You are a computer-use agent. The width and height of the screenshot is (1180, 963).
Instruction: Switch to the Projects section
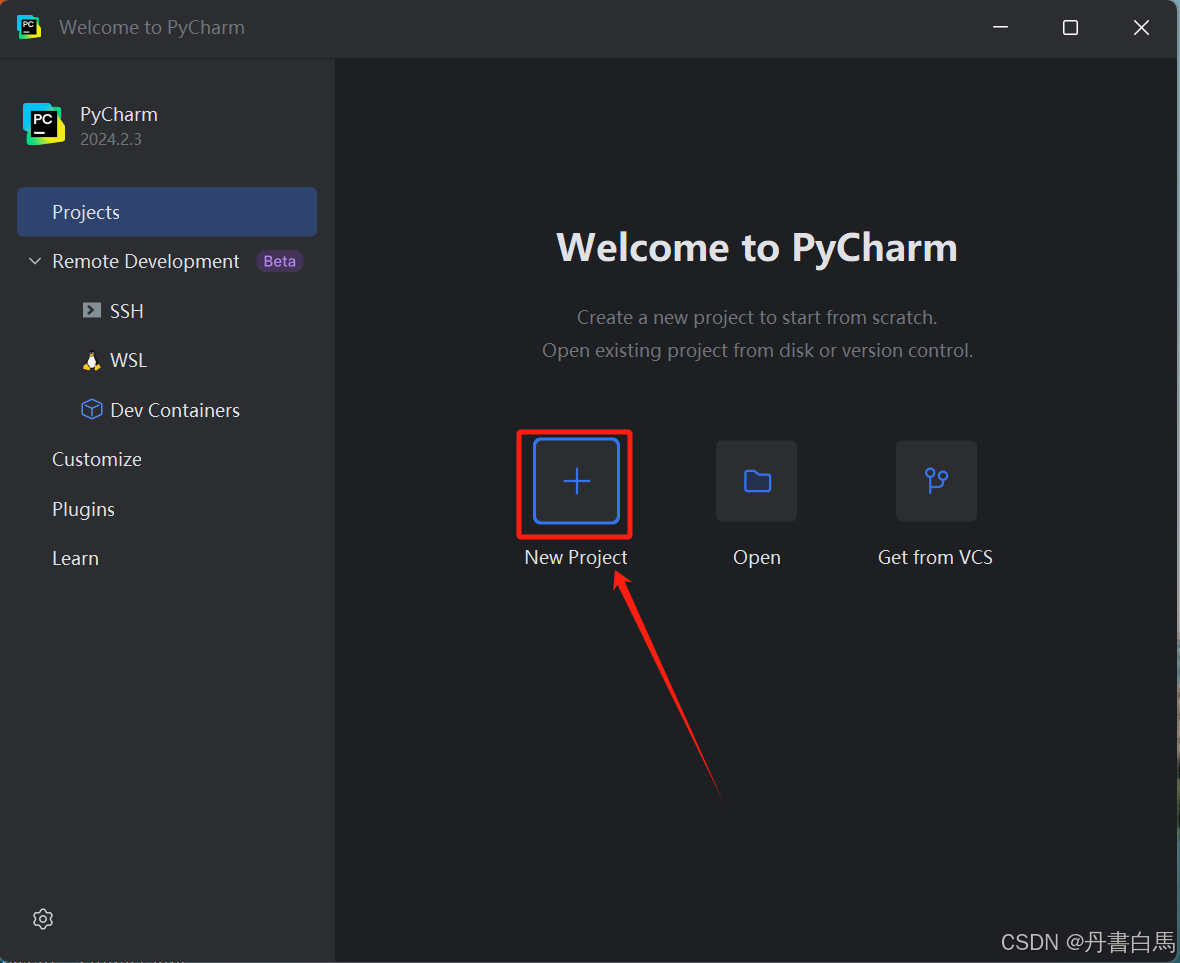(x=86, y=212)
